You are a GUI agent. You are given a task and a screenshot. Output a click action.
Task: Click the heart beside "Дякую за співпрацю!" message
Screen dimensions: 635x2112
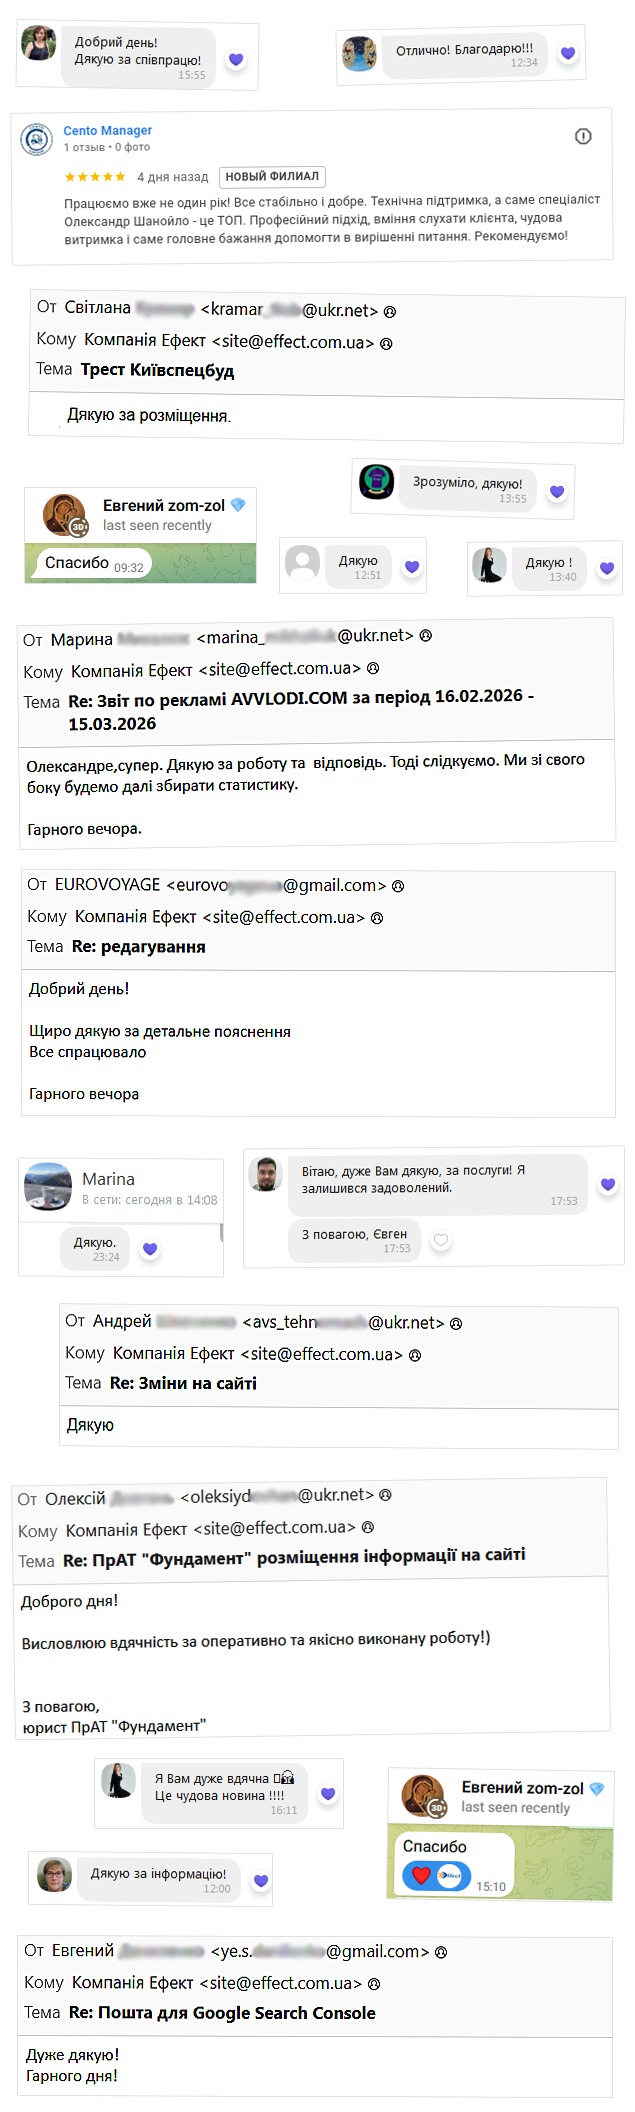(236, 60)
